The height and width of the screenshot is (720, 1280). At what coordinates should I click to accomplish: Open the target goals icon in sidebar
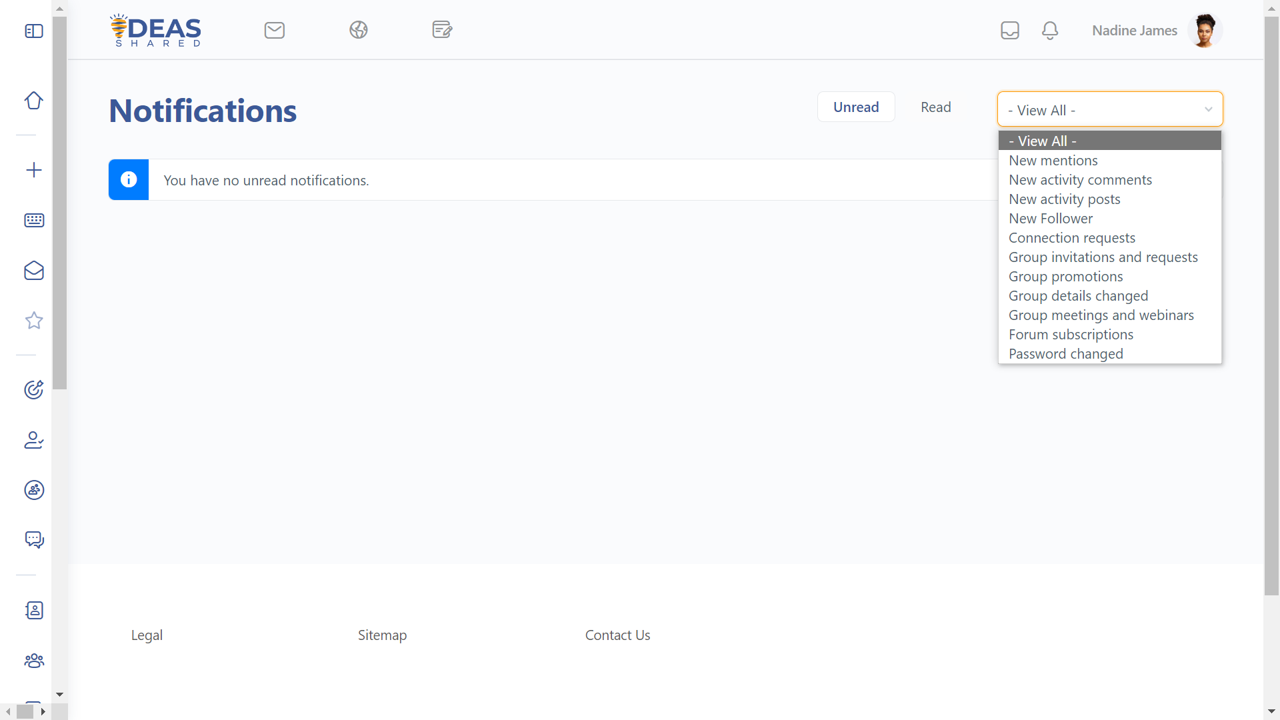[34, 390]
